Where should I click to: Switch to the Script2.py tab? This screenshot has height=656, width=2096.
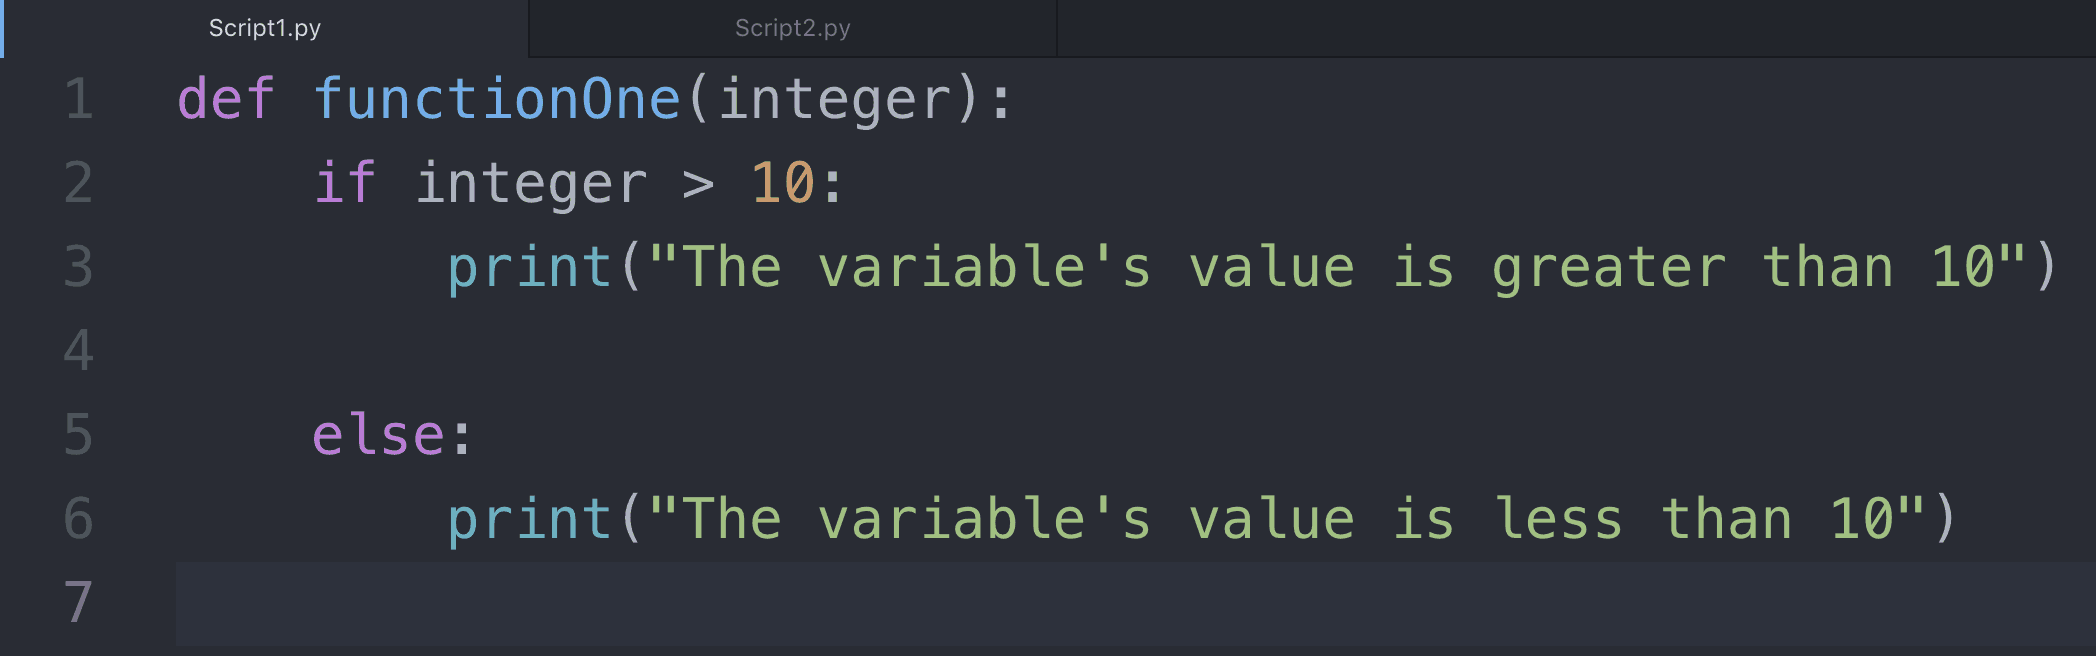pyautogui.click(x=792, y=28)
